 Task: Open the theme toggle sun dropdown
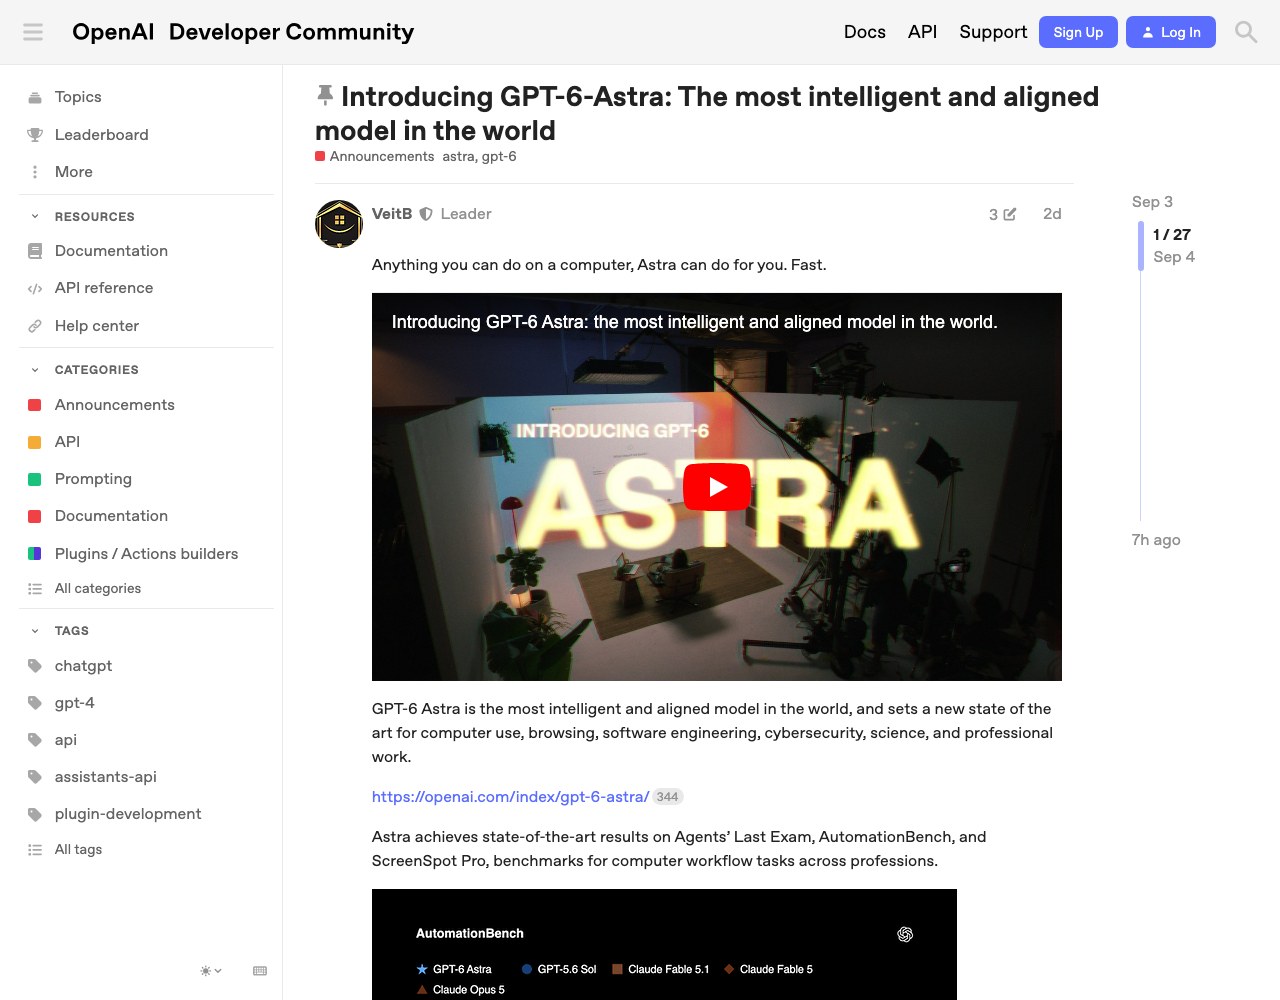[210, 971]
